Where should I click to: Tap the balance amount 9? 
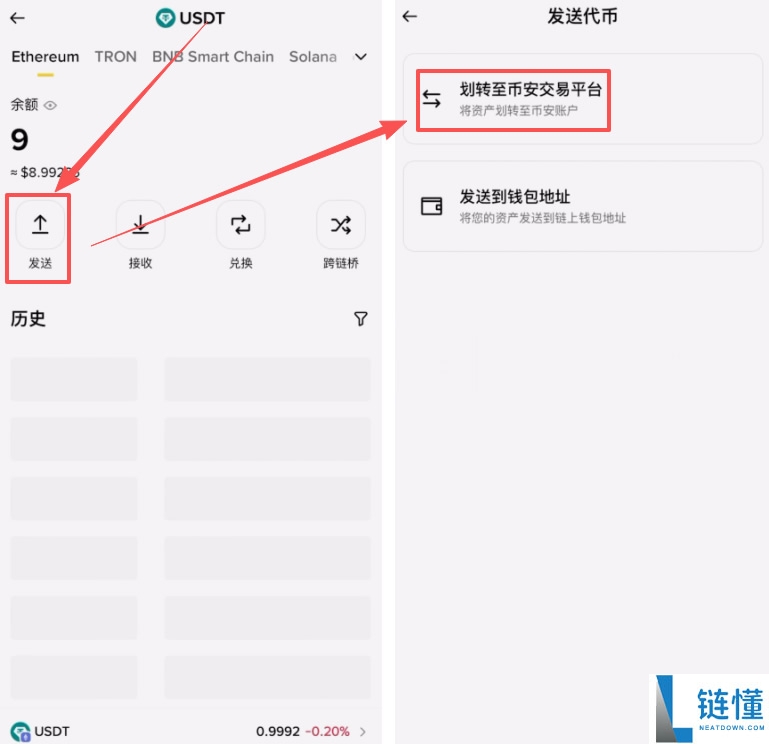[20, 139]
